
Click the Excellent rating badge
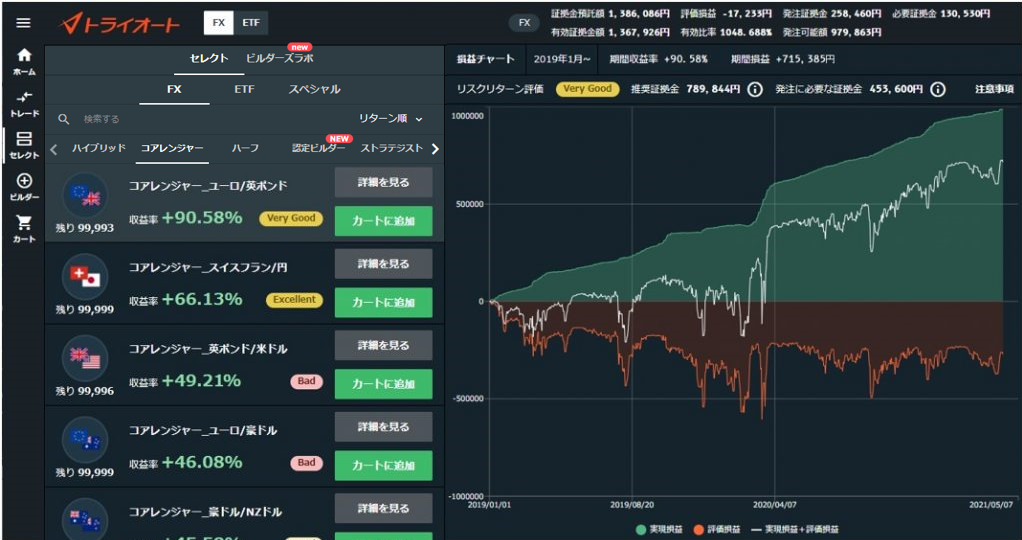pos(295,300)
